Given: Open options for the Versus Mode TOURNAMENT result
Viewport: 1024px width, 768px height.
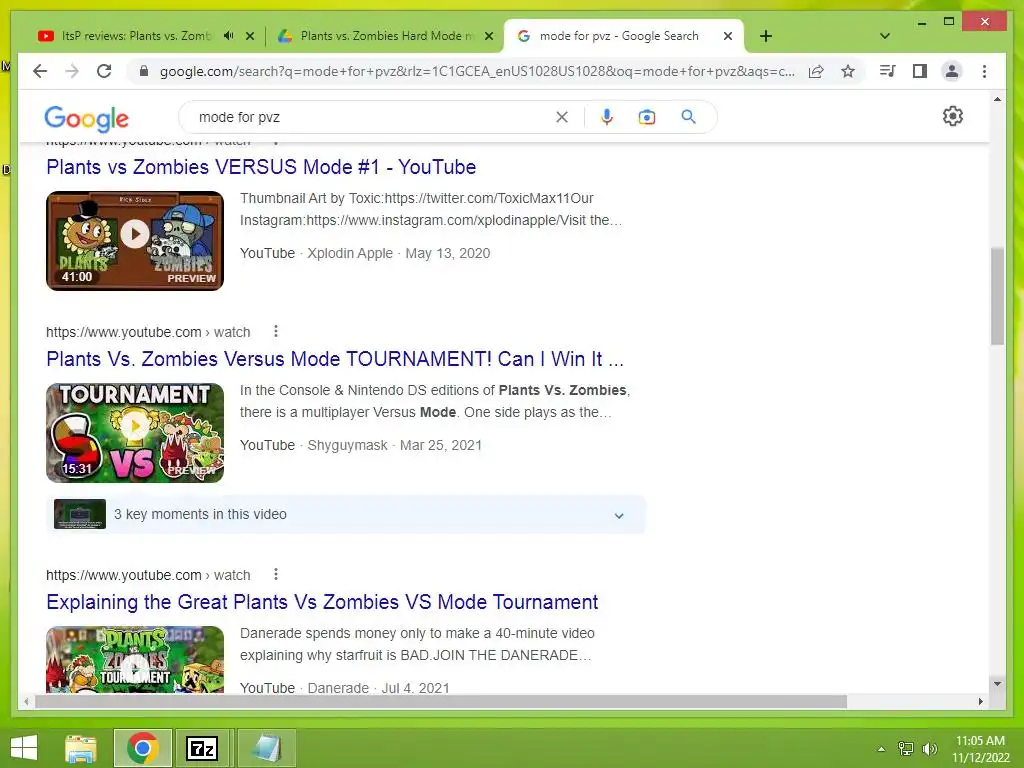Looking at the screenshot, I should (276, 332).
